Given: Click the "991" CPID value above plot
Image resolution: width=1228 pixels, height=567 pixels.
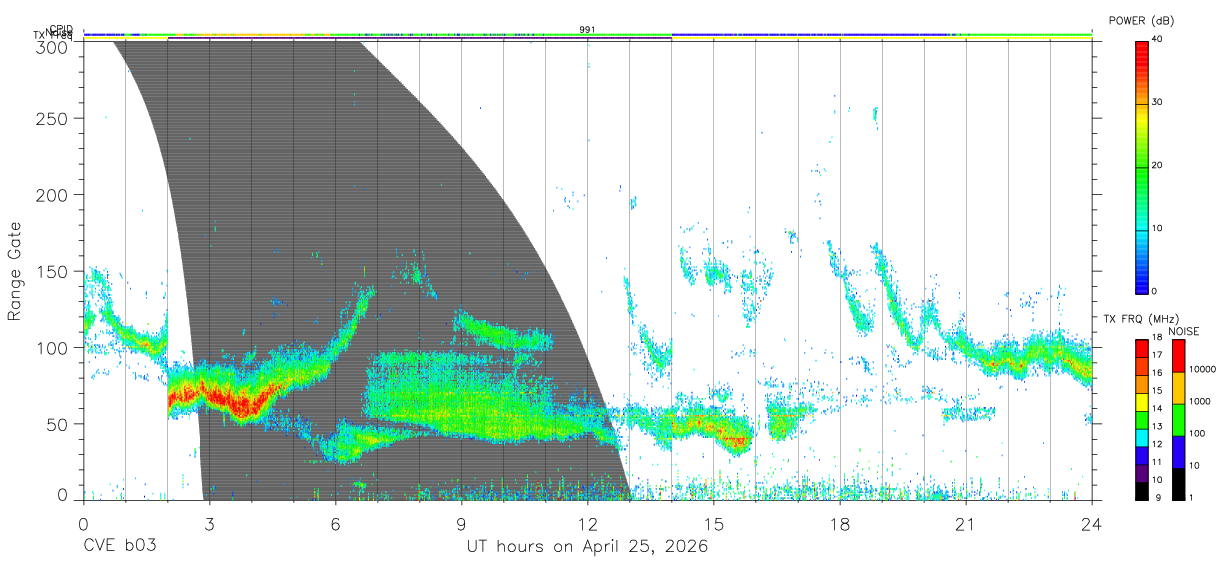Looking at the screenshot, I should pos(587,30).
